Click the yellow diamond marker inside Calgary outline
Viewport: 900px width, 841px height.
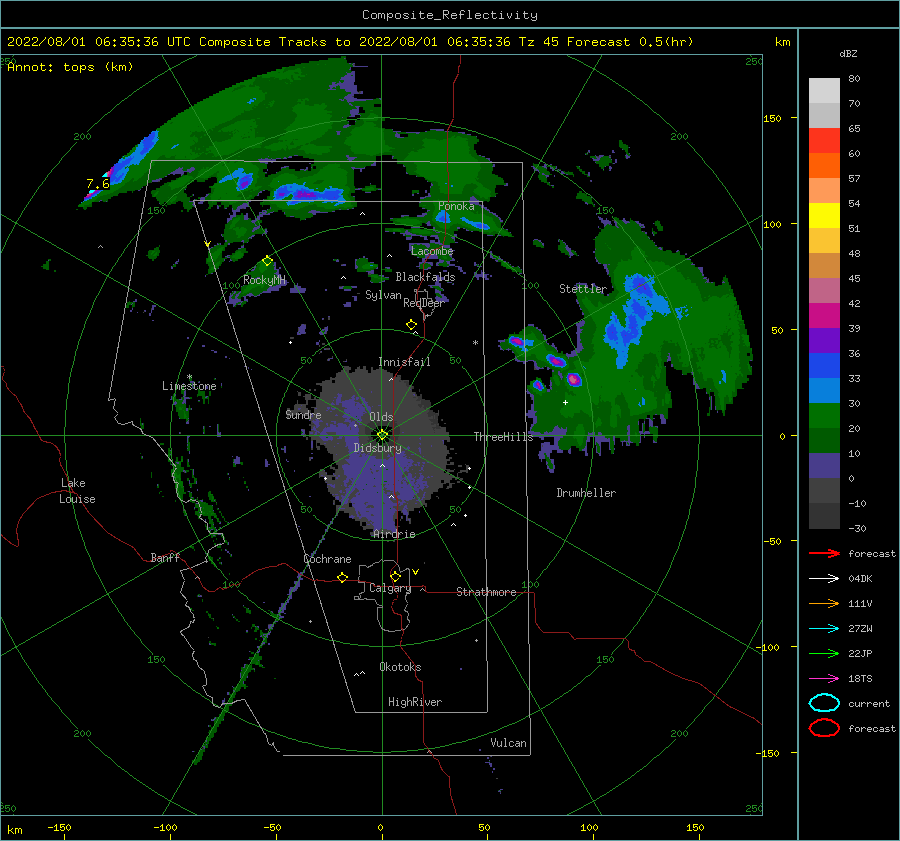coord(395,576)
